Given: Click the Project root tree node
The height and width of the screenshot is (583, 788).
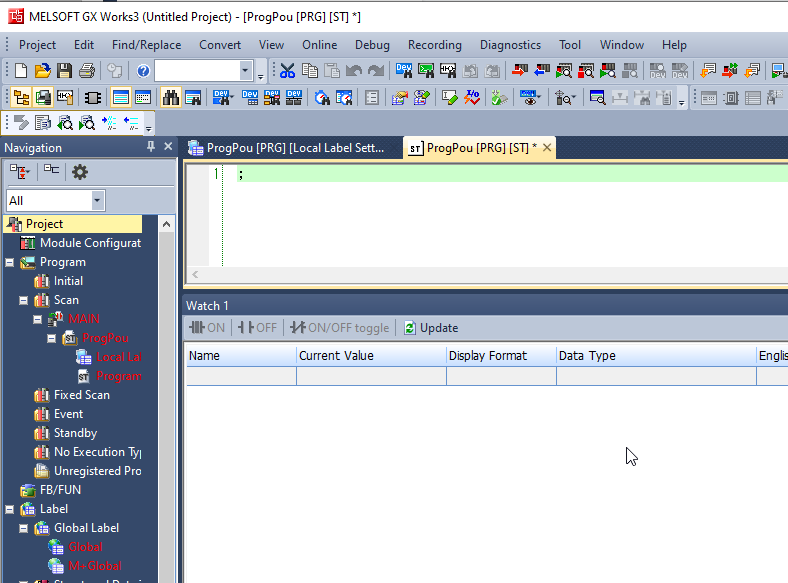Looking at the screenshot, I should (73, 224).
